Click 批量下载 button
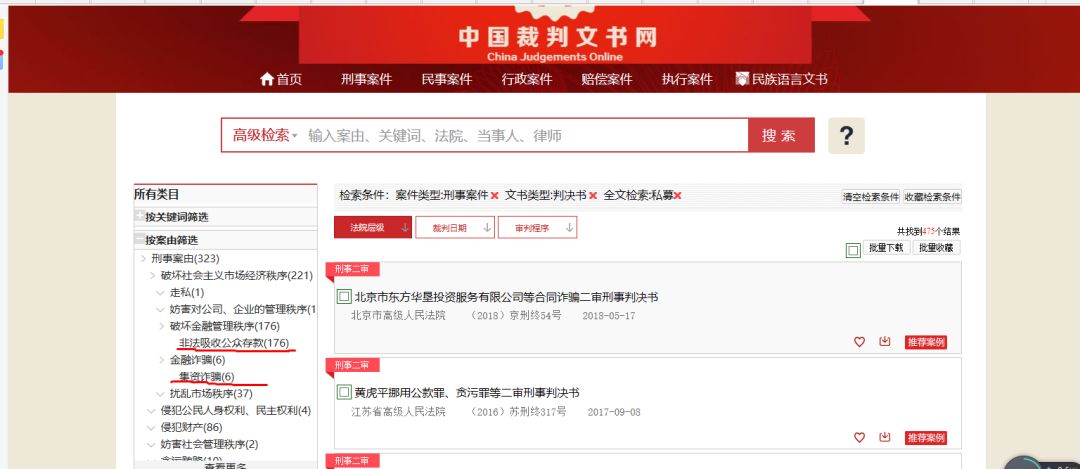 tap(886, 248)
